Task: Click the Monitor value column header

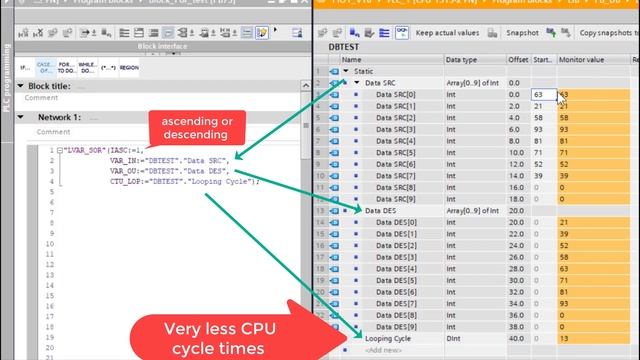Action: pyautogui.click(x=593, y=60)
